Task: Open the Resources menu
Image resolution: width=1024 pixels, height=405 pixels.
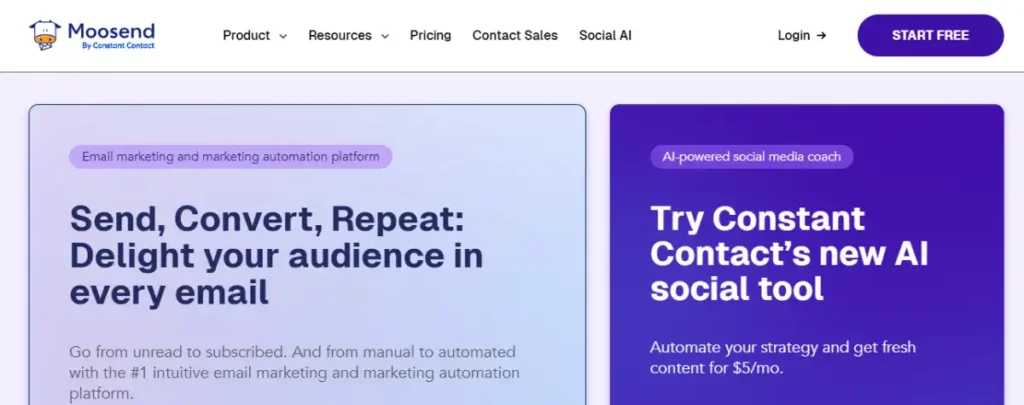Action: pos(349,36)
